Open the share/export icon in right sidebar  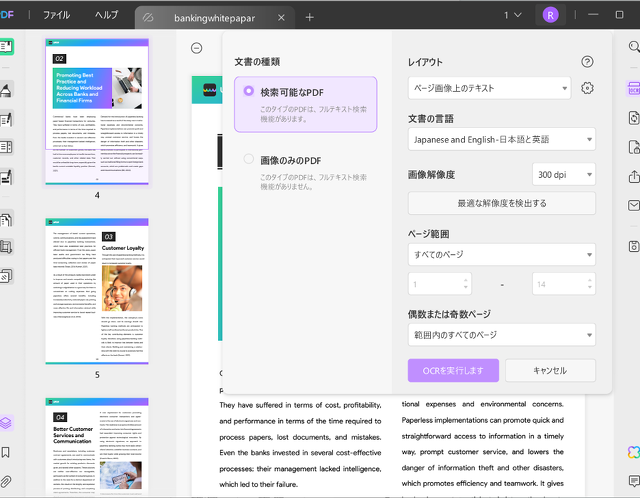coord(632,177)
